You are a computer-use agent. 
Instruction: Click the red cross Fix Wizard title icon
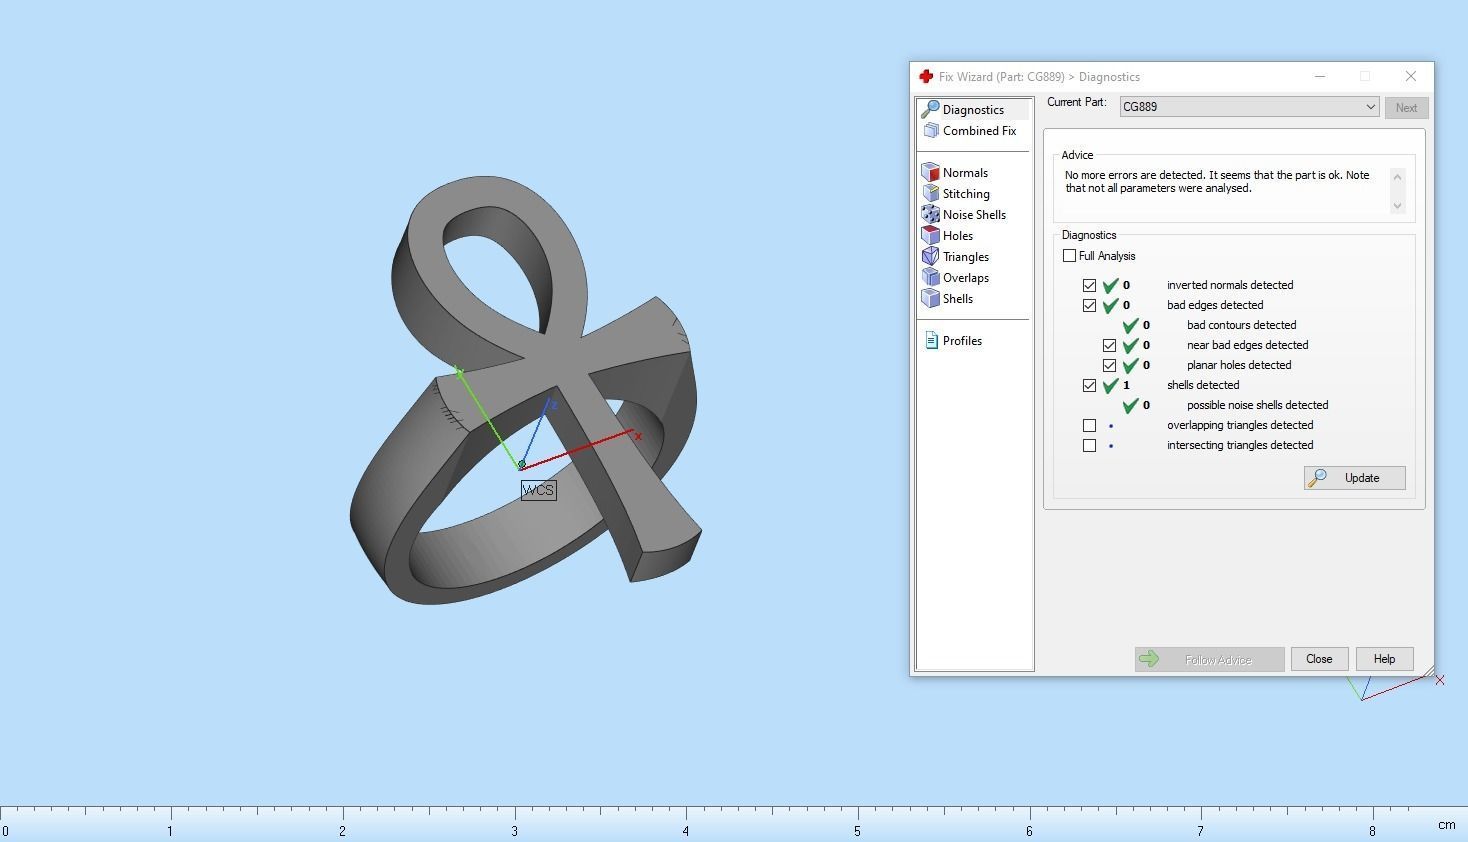pos(926,77)
